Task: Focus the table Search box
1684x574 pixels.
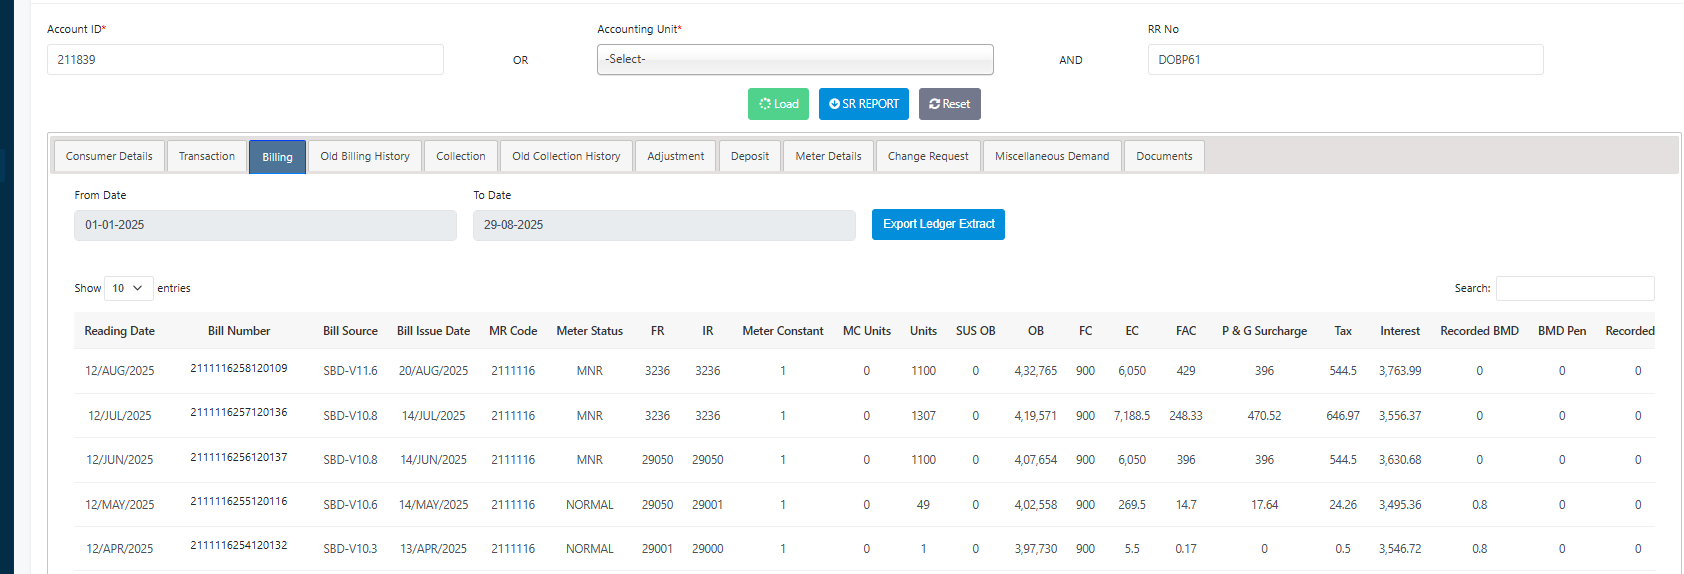Action: (1575, 288)
